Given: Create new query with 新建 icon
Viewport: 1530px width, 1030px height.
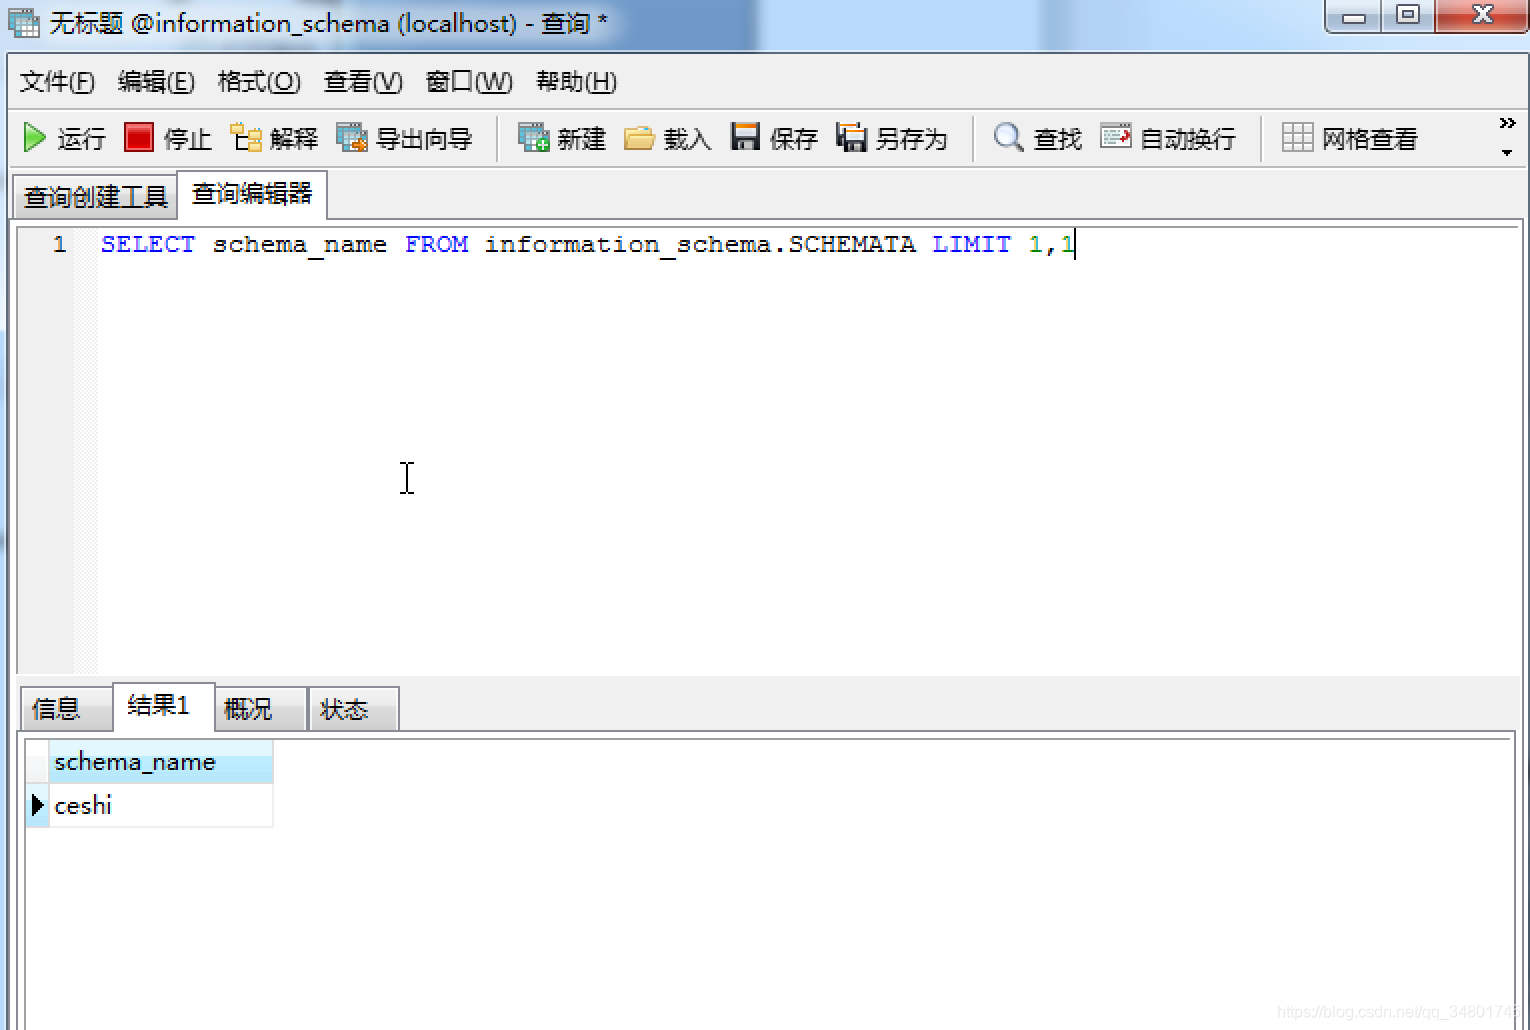Looking at the screenshot, I should (x=533, y=137).
